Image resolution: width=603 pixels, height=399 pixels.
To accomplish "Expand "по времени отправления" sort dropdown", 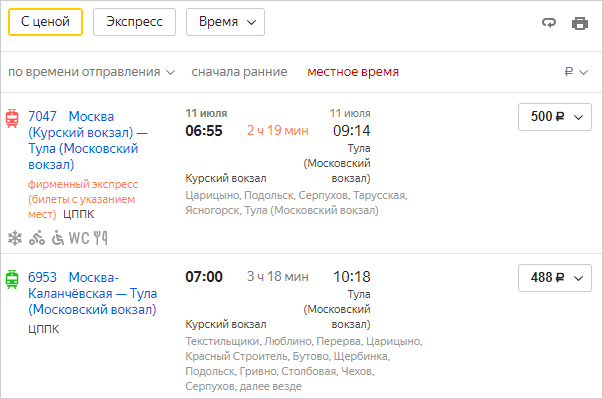I will click(92, 72).
